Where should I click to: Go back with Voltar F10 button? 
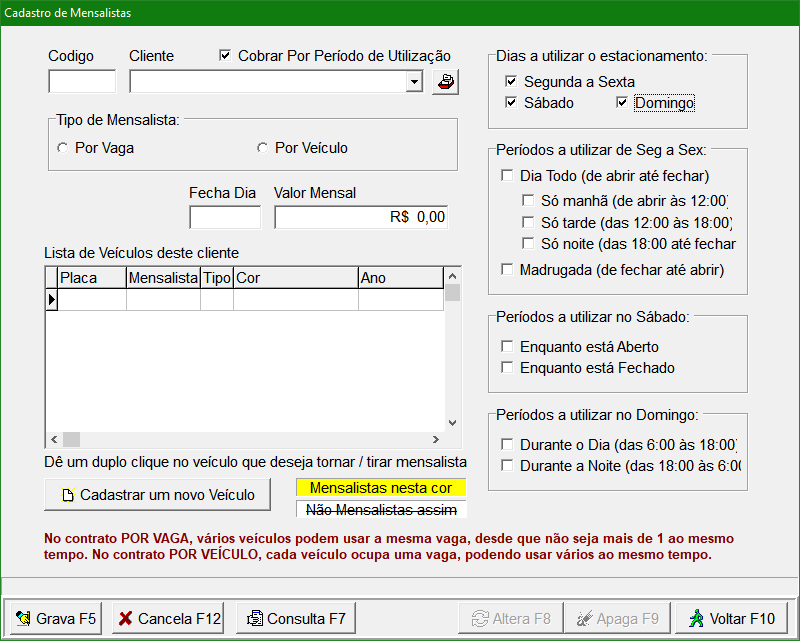[x=731, y=619]
